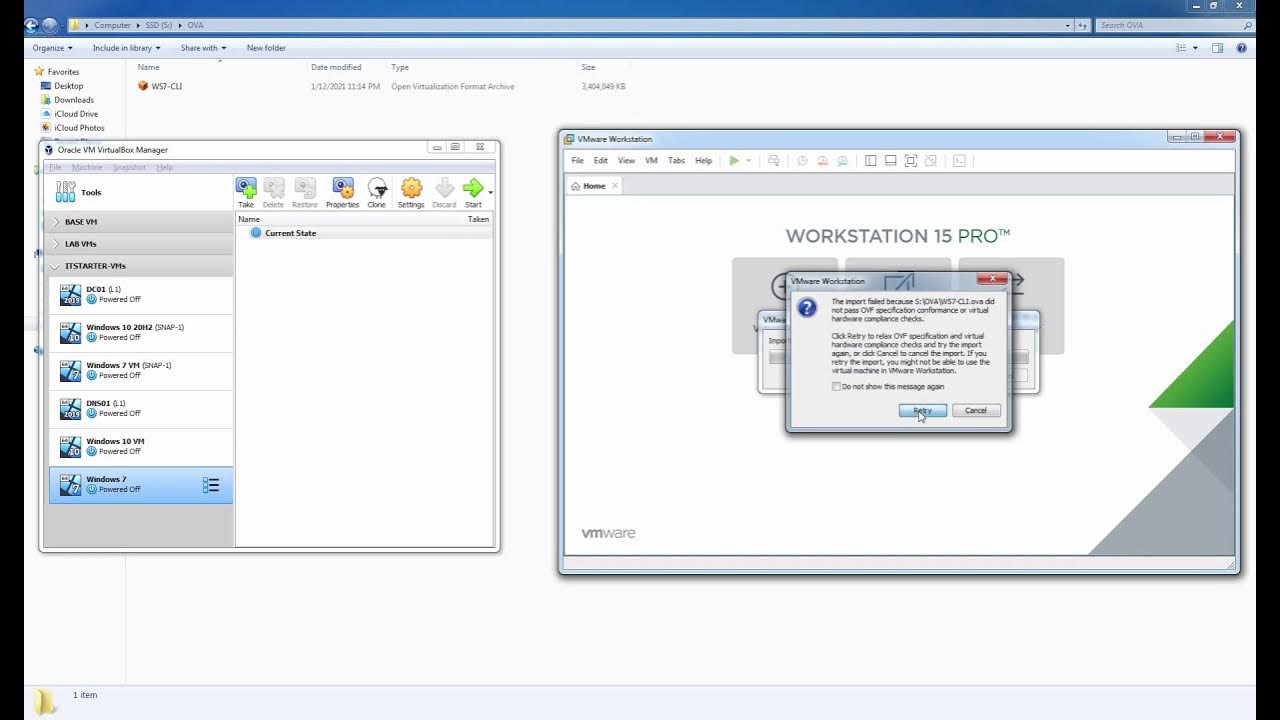
Task: Open the Organize dropdown in Explorer
Action: [52, 48]
